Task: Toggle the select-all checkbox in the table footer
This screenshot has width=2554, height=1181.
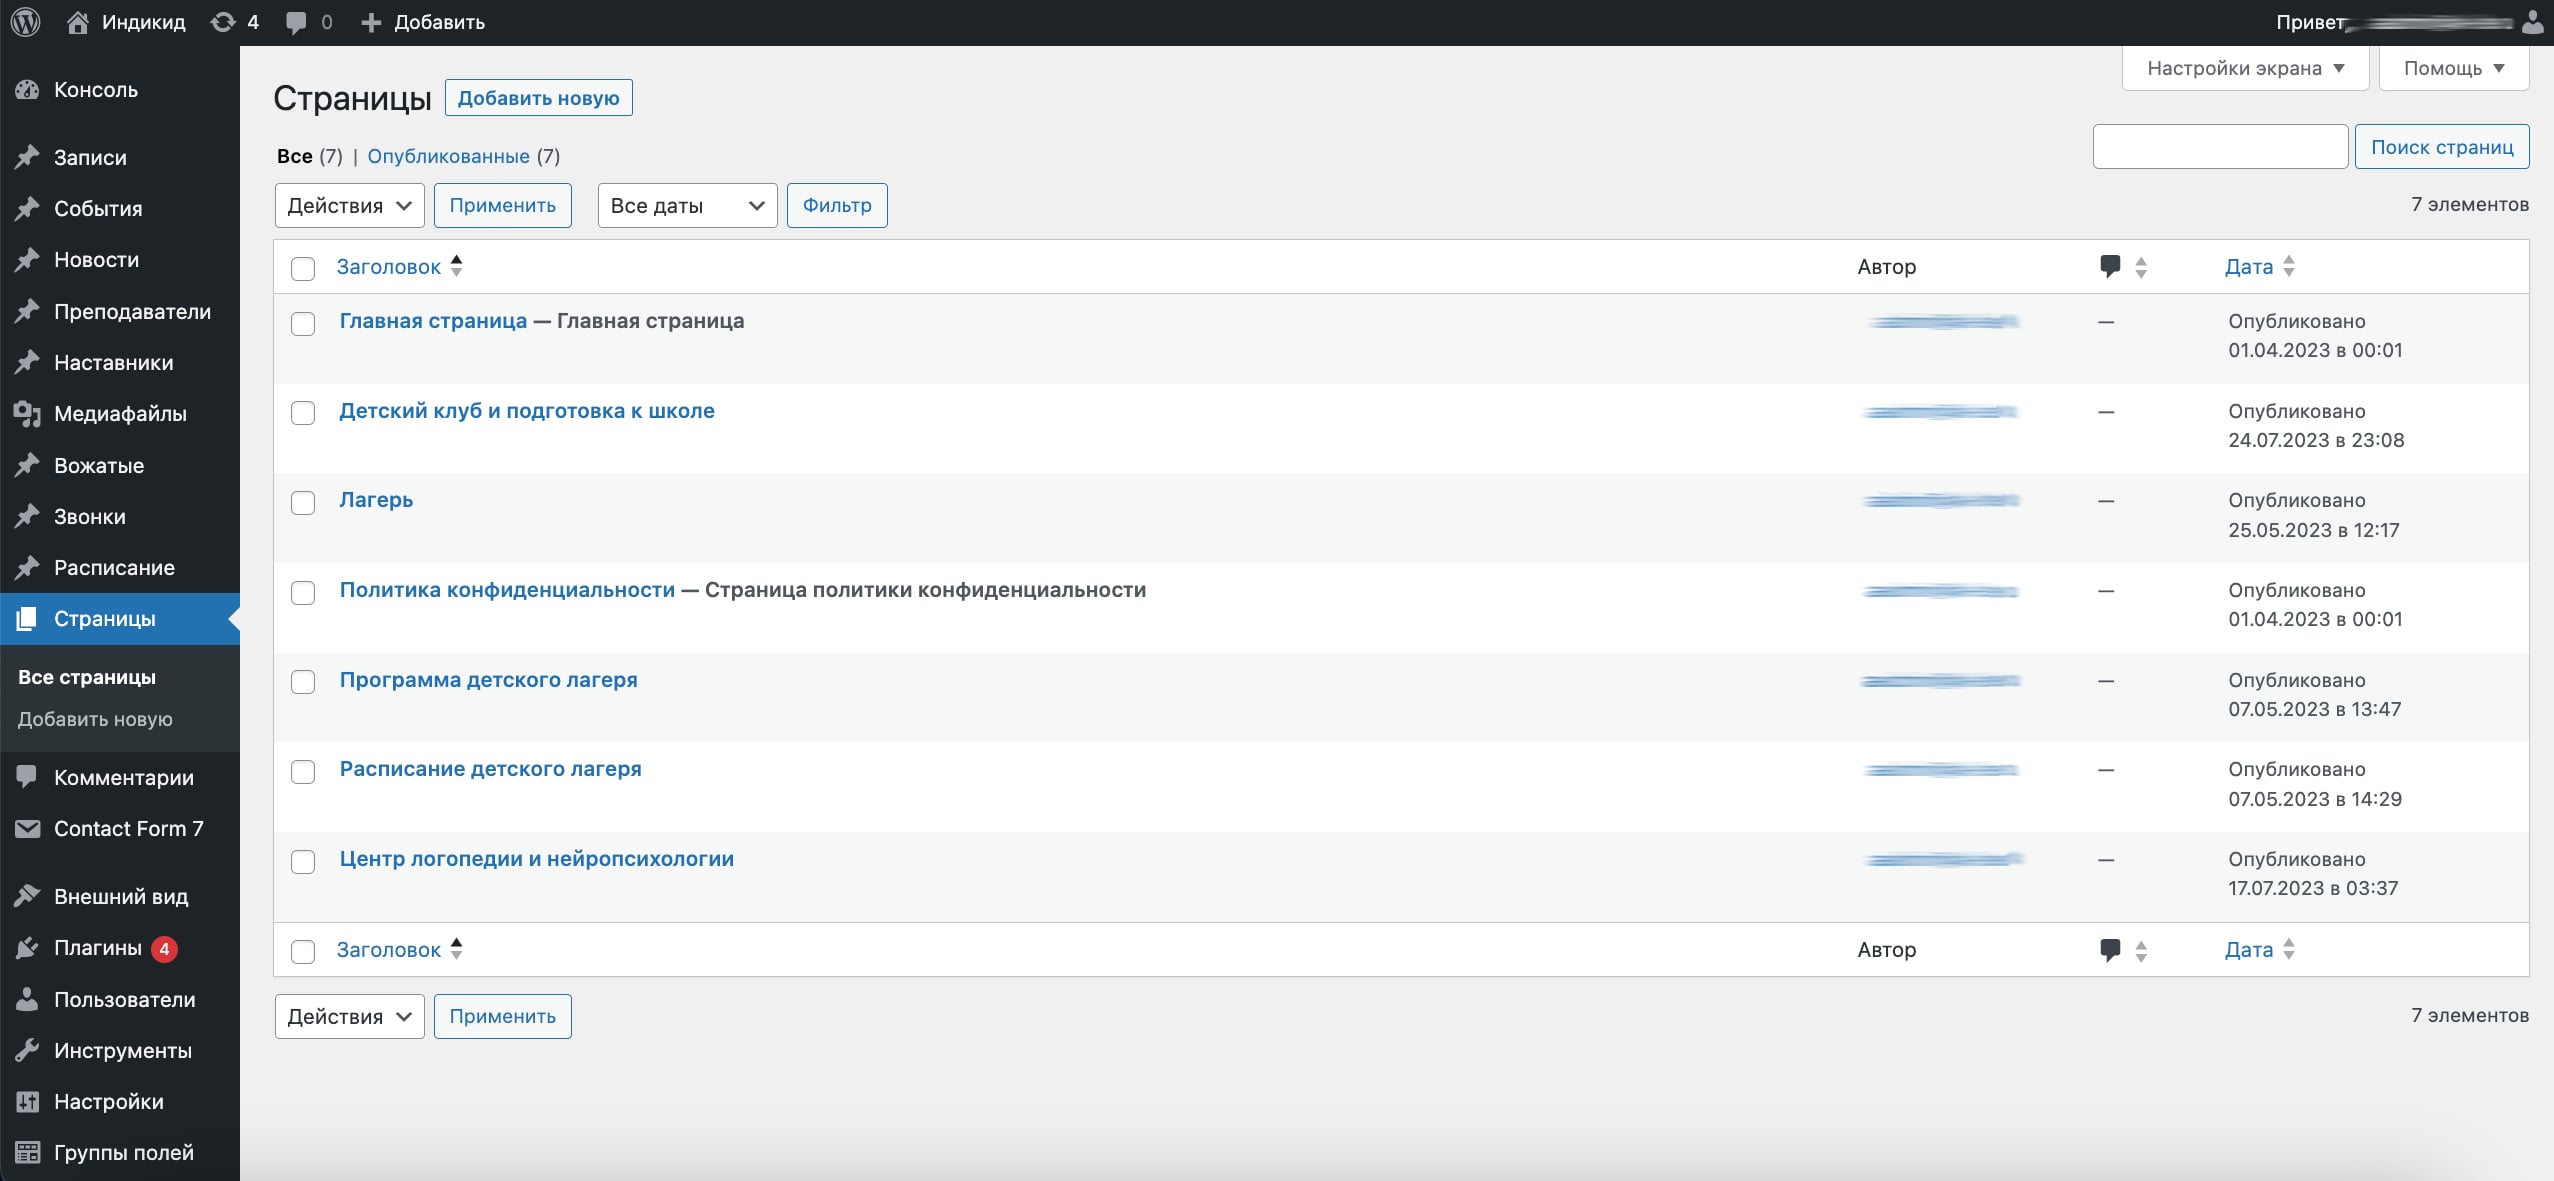Action: click(x=303, y=952)
